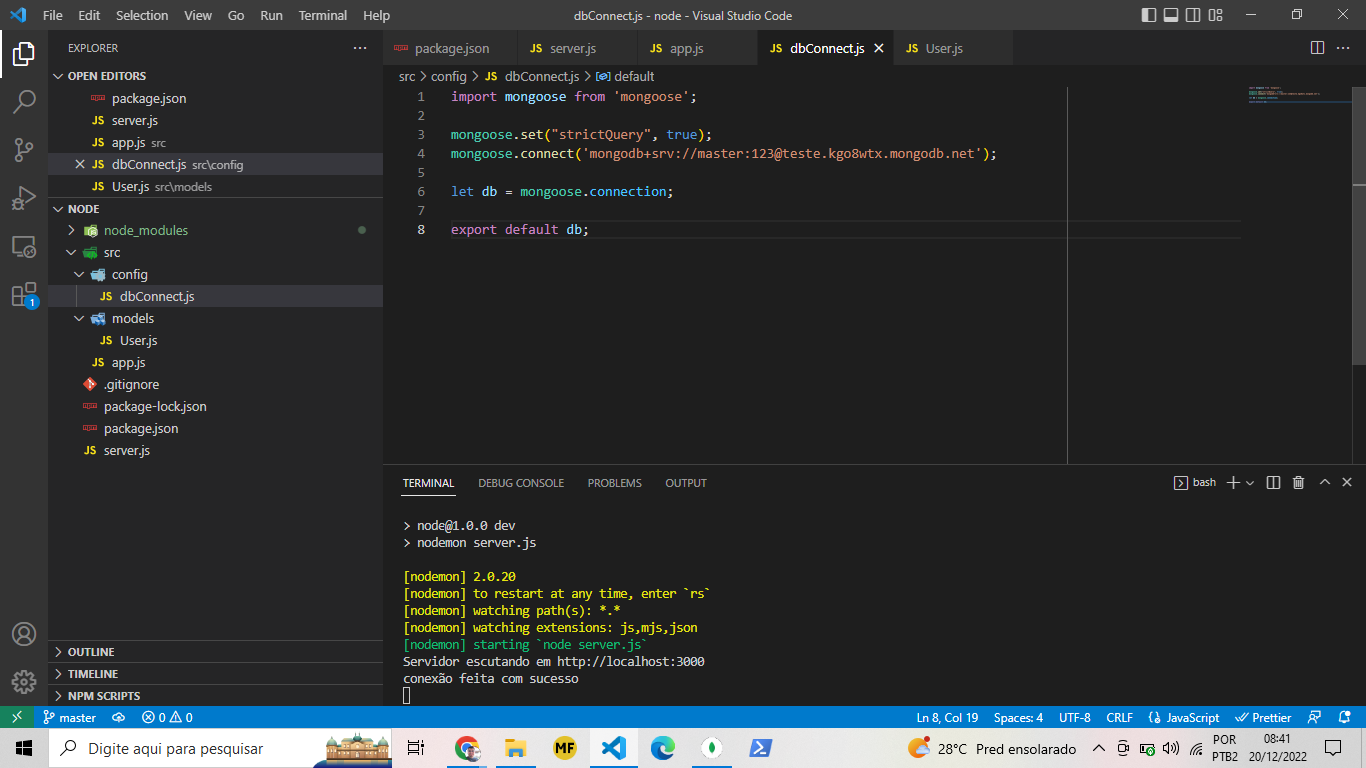
Task: Split the editor to the right
Action: [1317, 48]
